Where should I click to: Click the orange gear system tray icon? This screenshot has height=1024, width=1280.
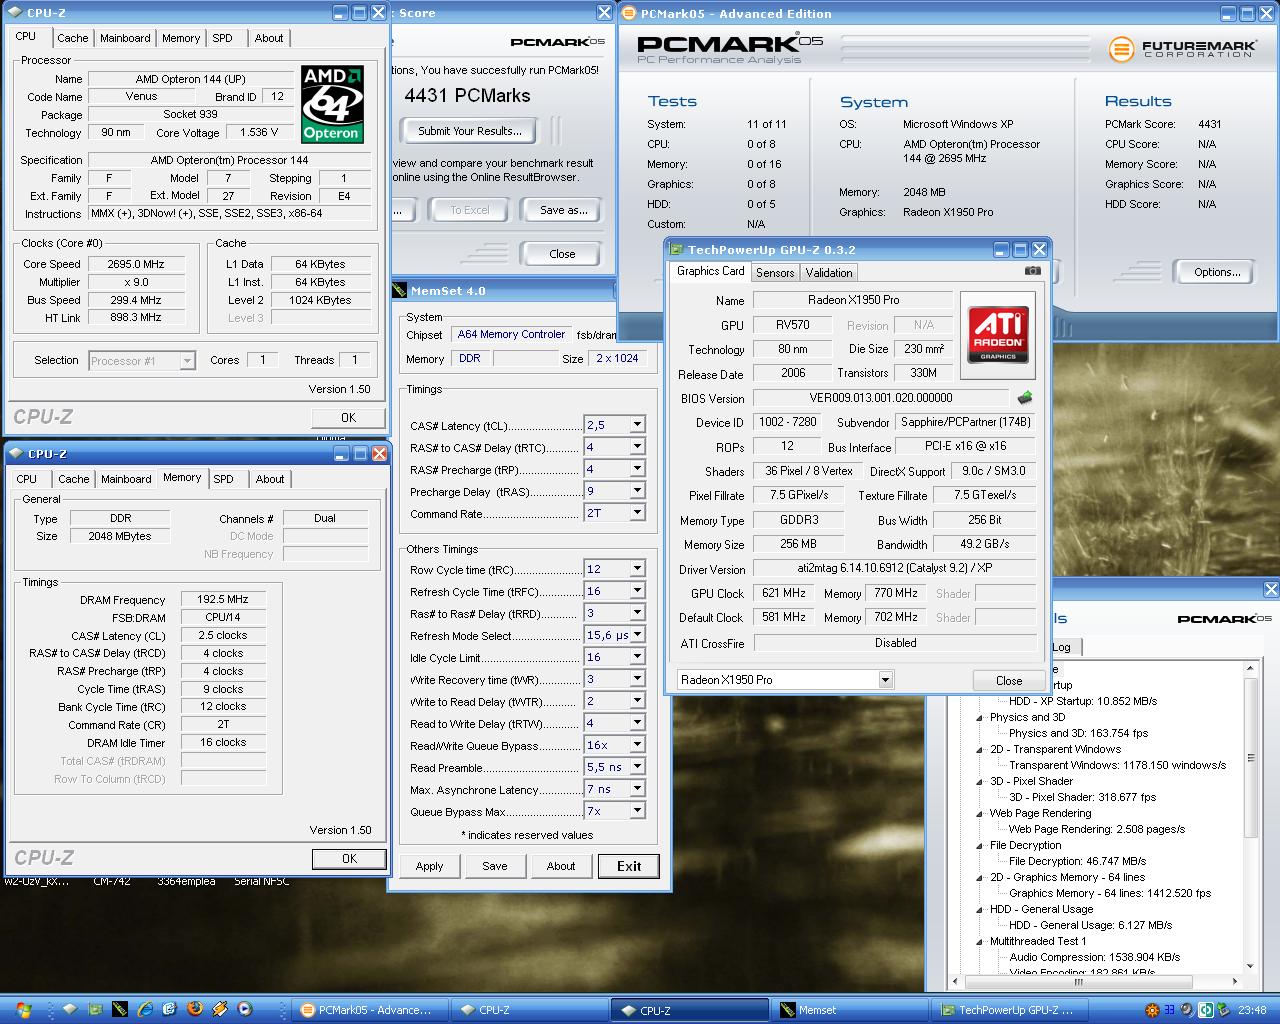1152,1010
